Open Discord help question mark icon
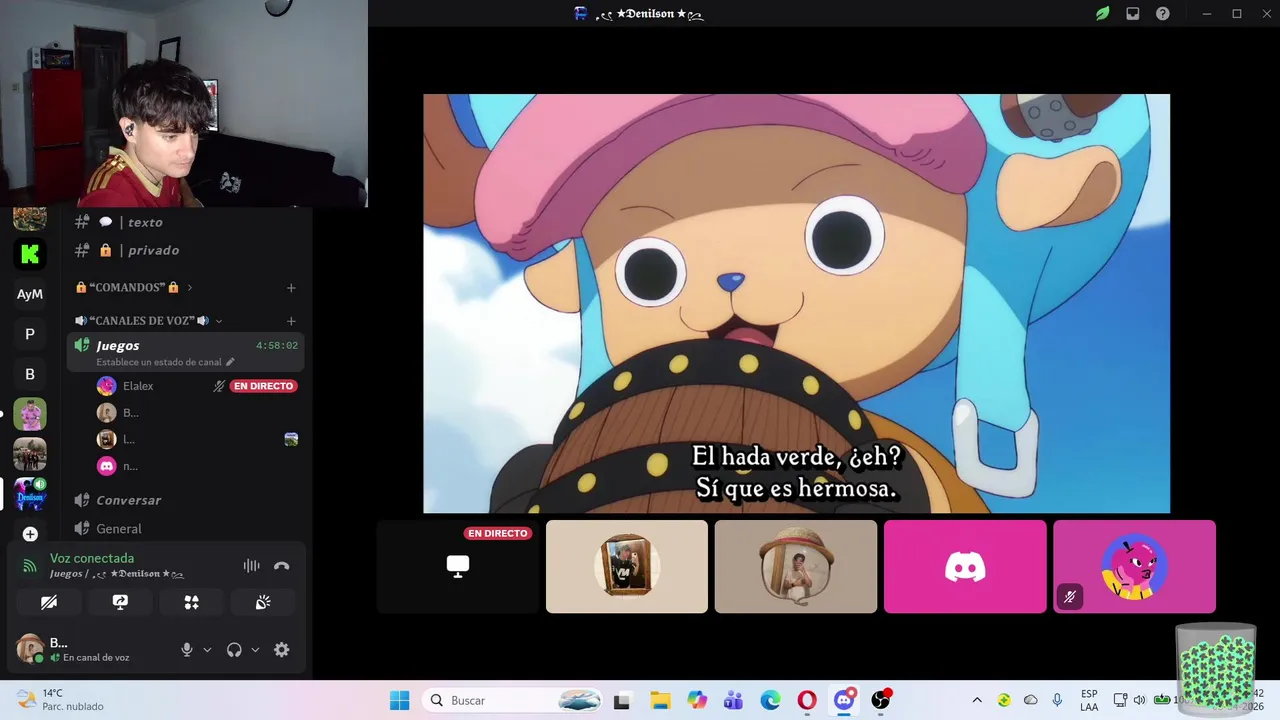 [1162, 14]
